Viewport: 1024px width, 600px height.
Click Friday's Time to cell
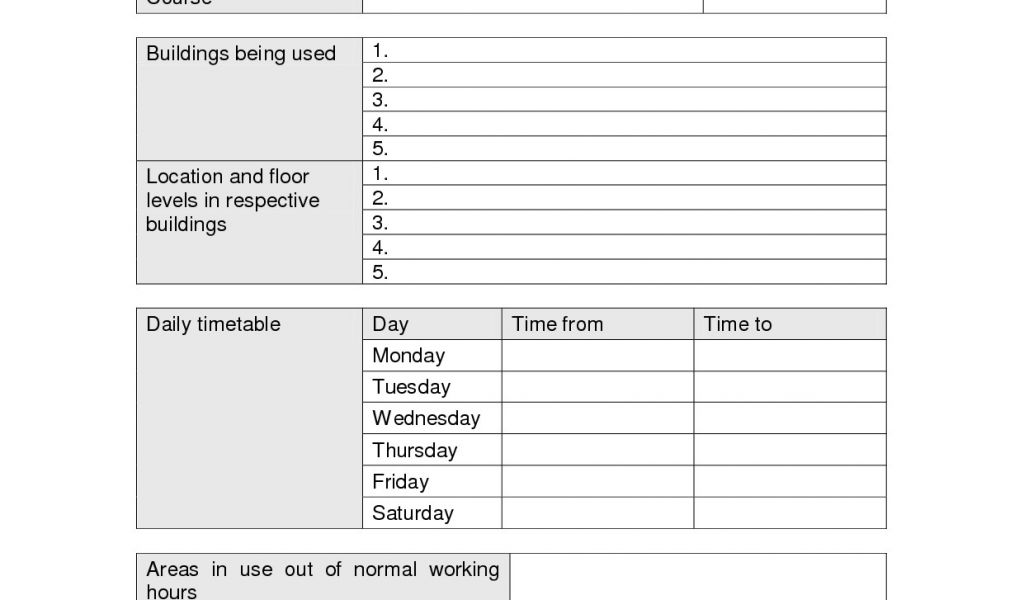789,481
